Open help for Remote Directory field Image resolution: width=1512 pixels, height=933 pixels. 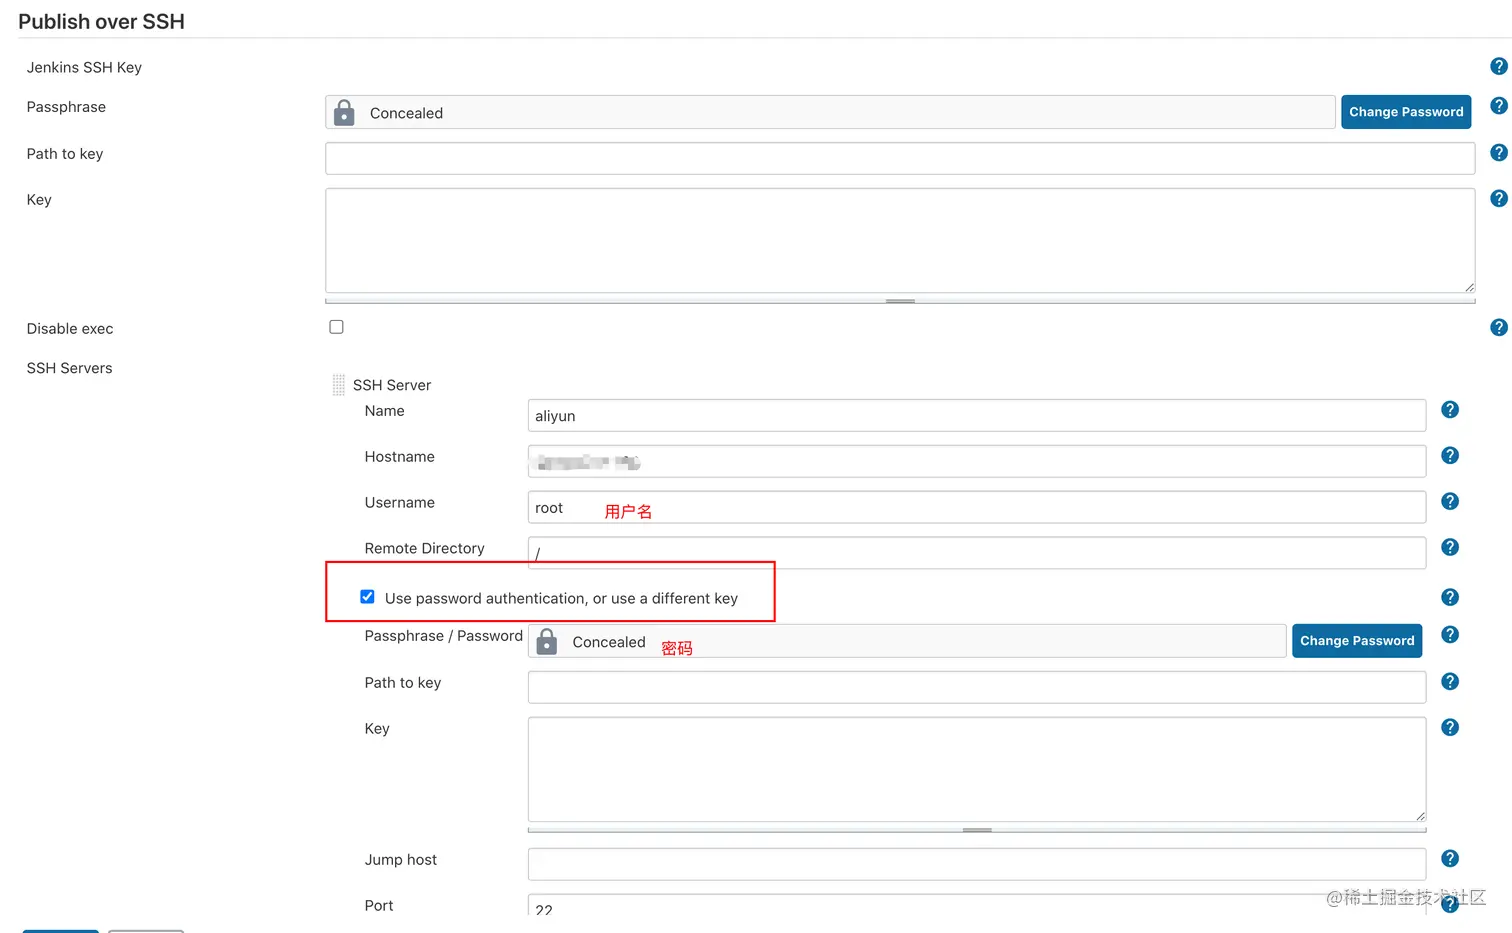[1450, 547]
